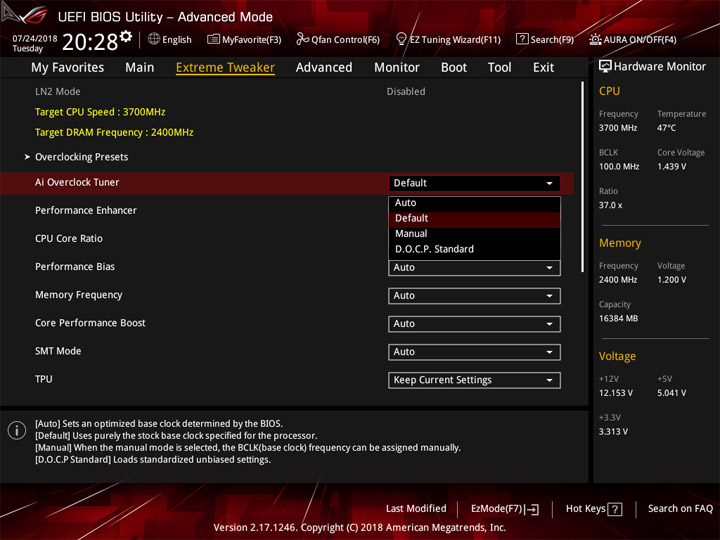Choose D.O.C.P. Standard option

coord(474,249)
